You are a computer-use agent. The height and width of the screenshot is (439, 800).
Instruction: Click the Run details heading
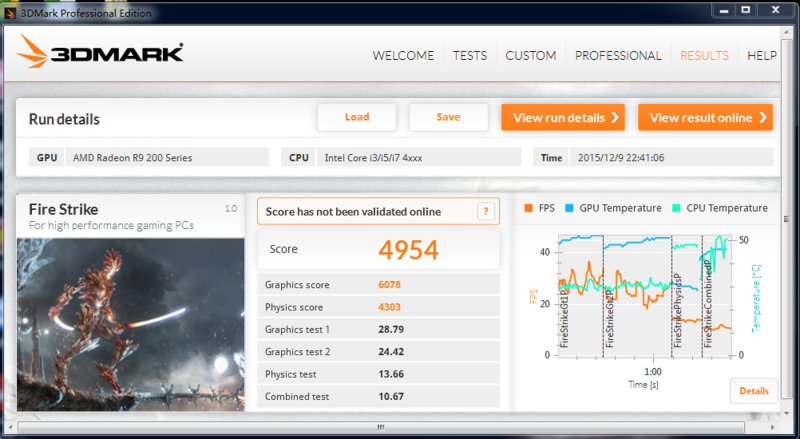[64, 119]
